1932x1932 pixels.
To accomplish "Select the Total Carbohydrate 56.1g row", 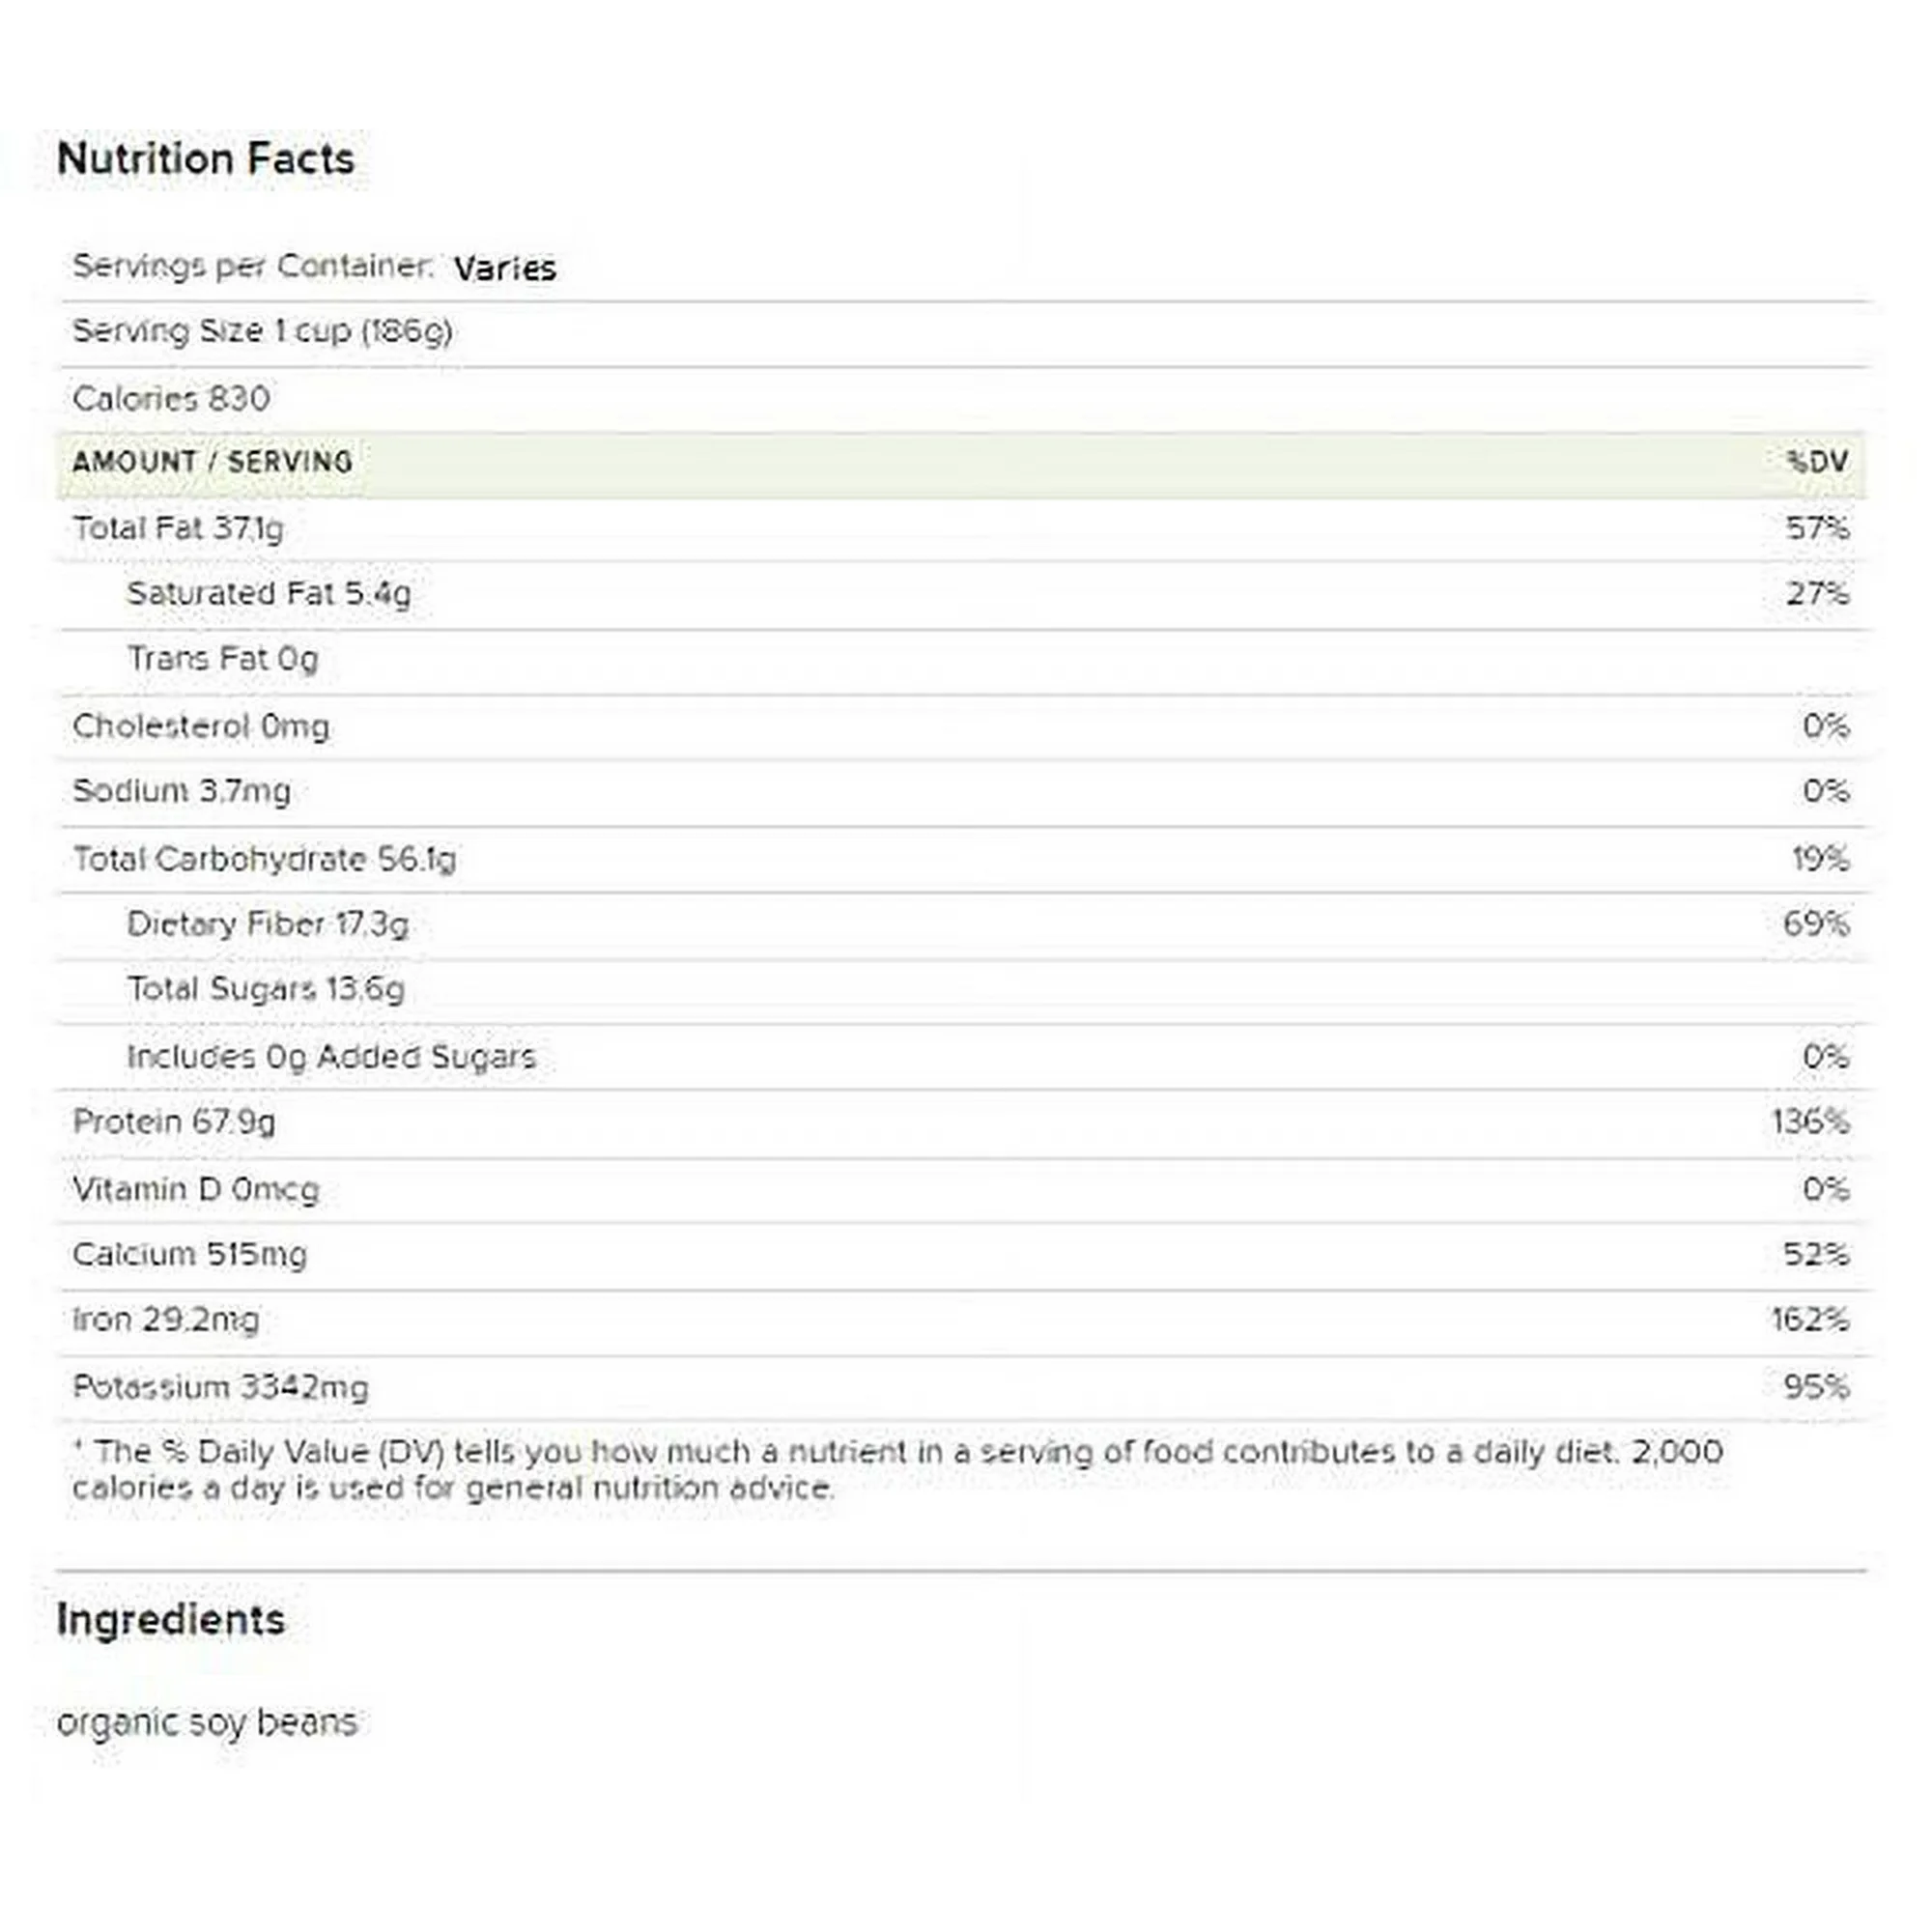I will click(x=264, y=859).
